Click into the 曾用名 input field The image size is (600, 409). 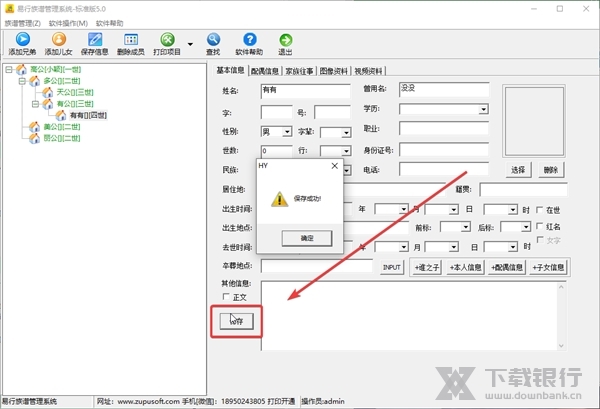pos(444,89)
